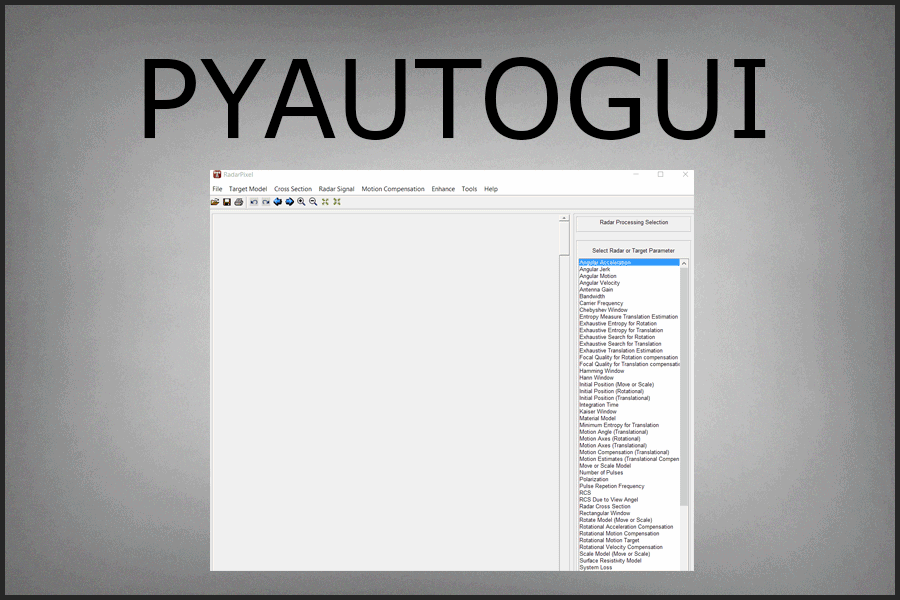
Task: Navigate forward using the blue right arrow icon
Action: (x=291, y=201)
